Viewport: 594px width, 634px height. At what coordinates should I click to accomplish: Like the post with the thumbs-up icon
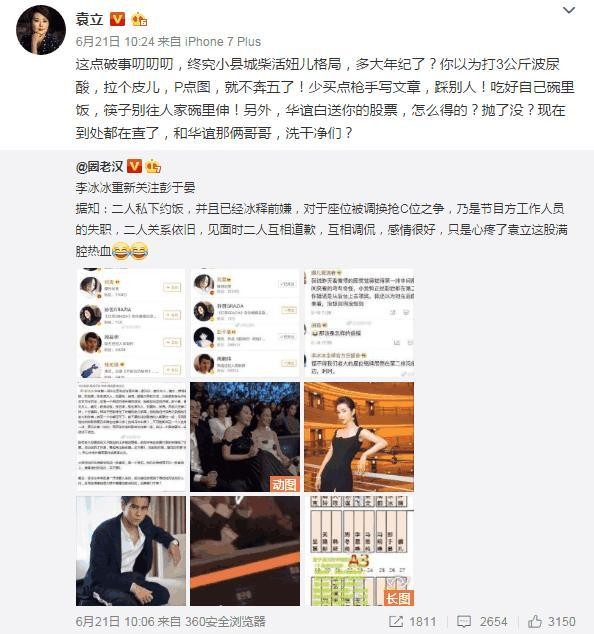(x=535, y=621)
